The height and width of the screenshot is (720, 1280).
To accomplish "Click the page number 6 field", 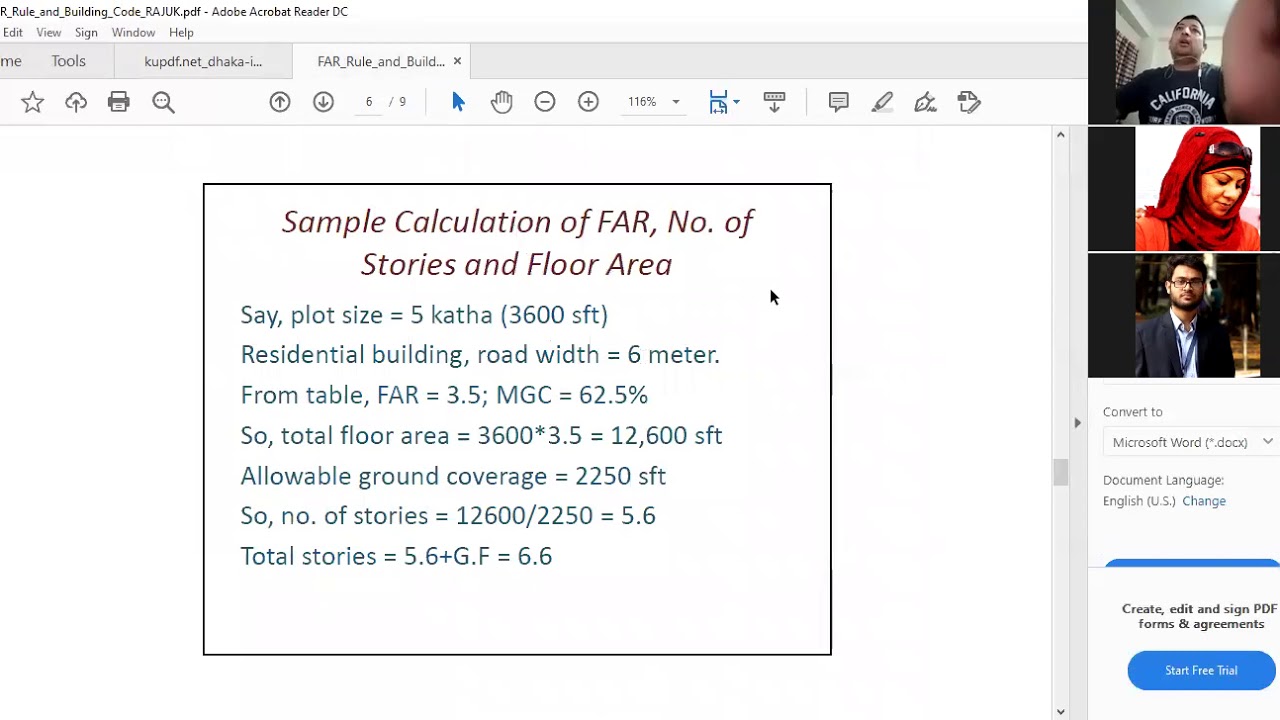I will point(369,102).
